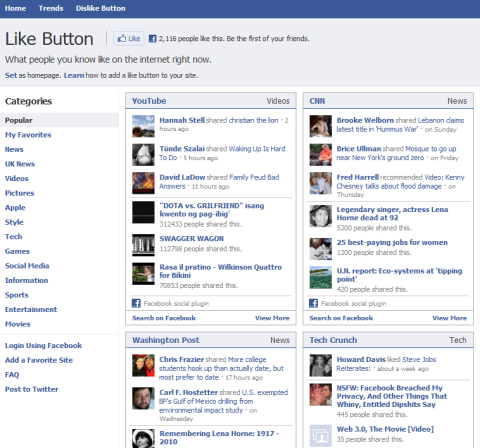Open 25 best-paying jobs for women

[392, 242]
